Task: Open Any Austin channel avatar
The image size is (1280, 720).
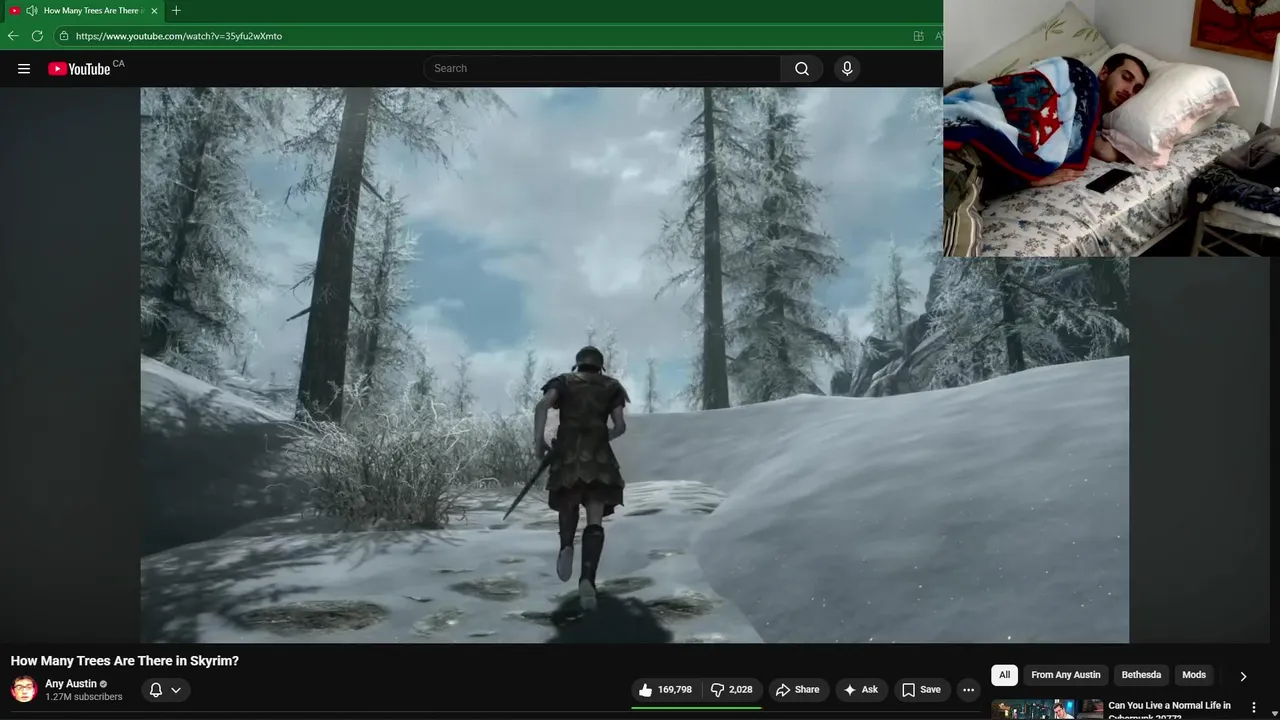Action: 24,689
